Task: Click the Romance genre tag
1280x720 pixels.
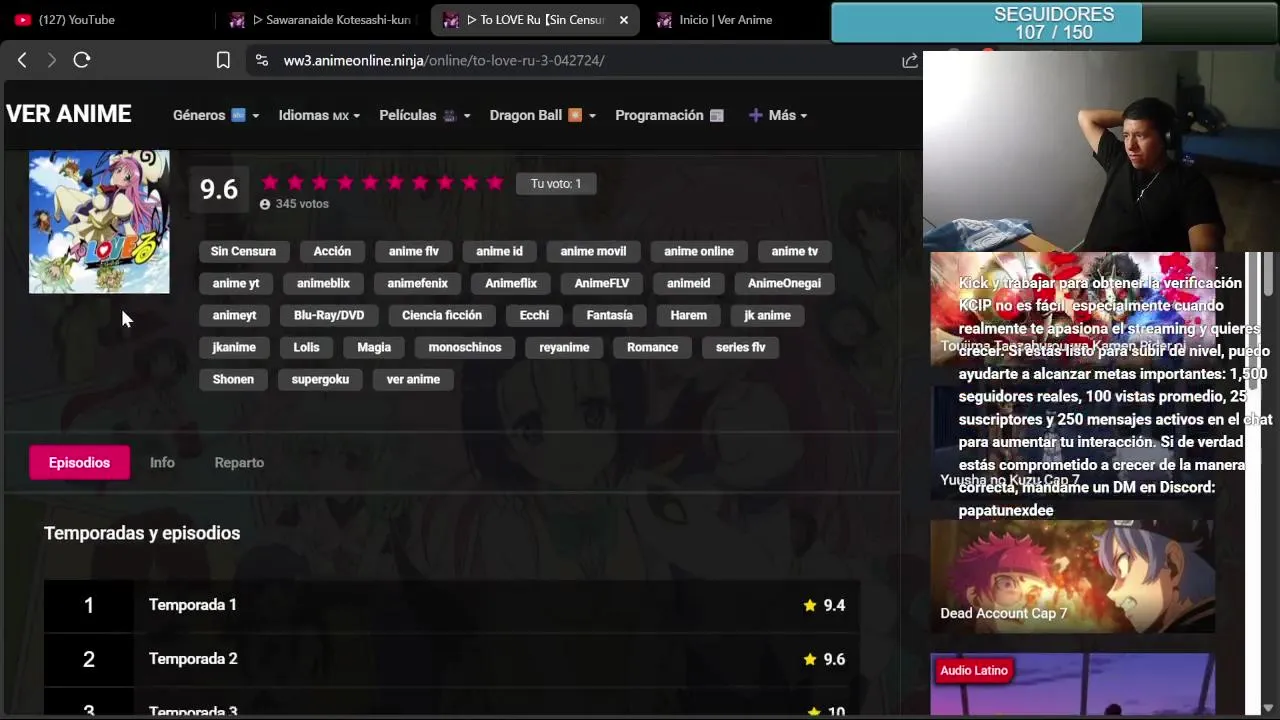Action: 652,347
